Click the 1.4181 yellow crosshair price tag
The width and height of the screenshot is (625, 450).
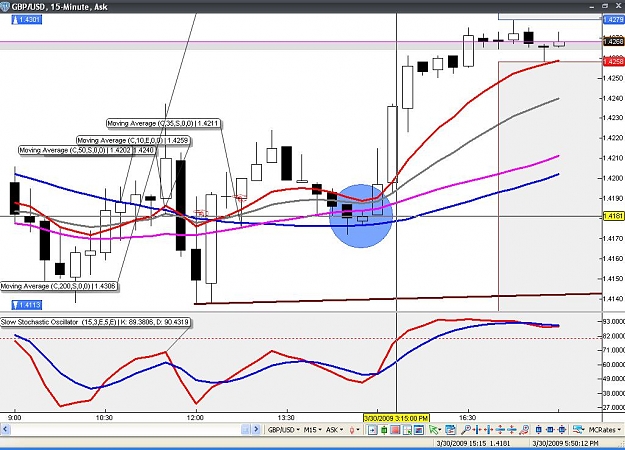[613, 216]
